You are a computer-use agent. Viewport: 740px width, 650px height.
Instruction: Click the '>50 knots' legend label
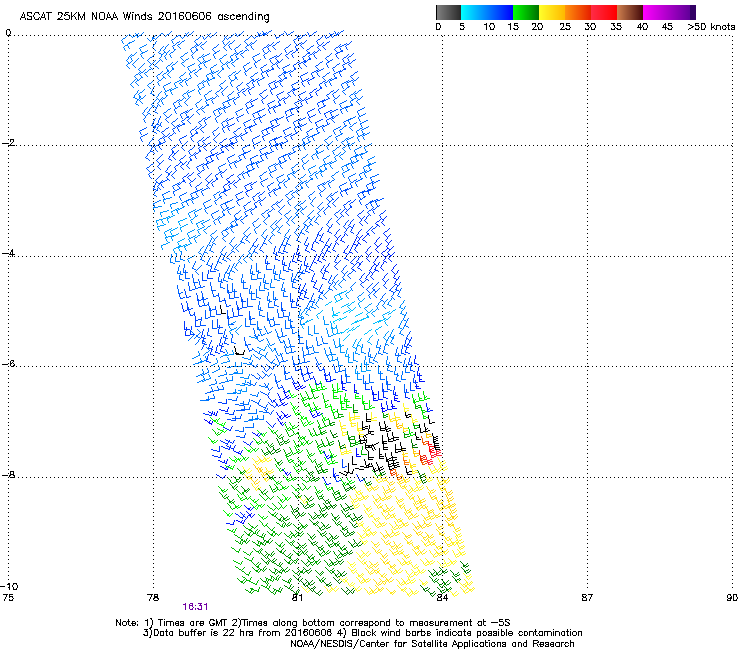click(x=711, y=27)
